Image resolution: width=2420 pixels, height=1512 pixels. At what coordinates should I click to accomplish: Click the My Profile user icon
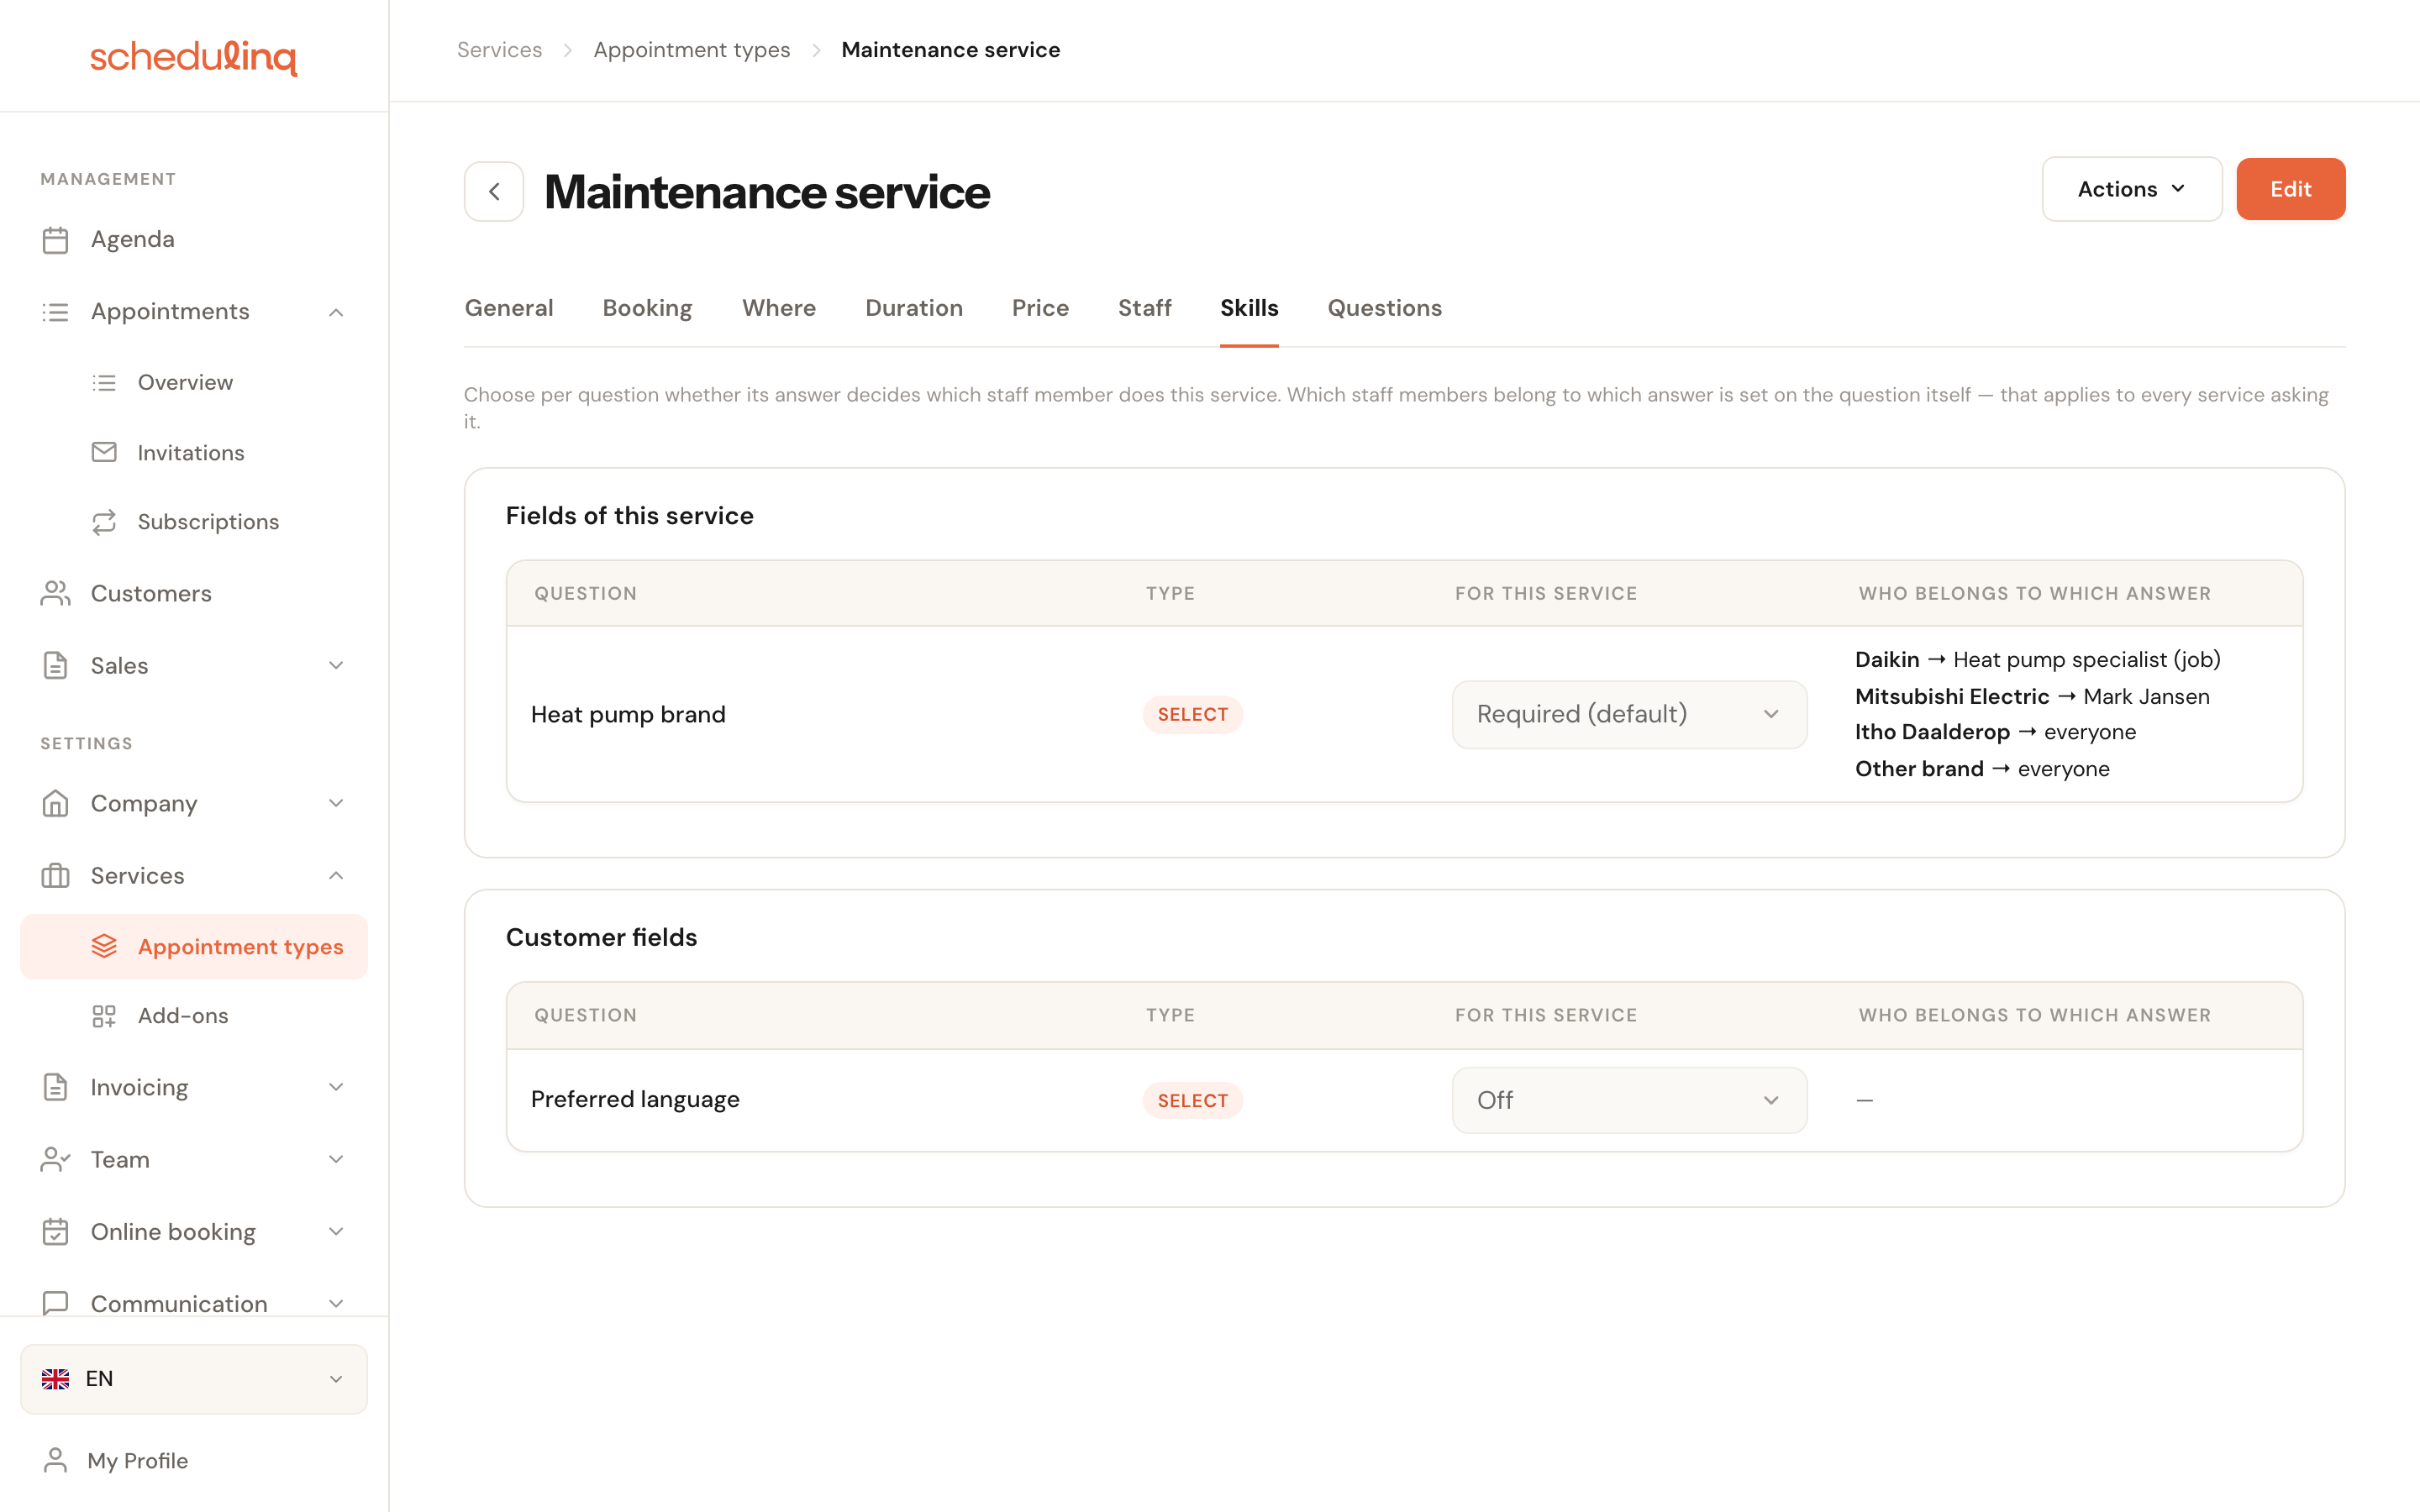pos(55,1460)
